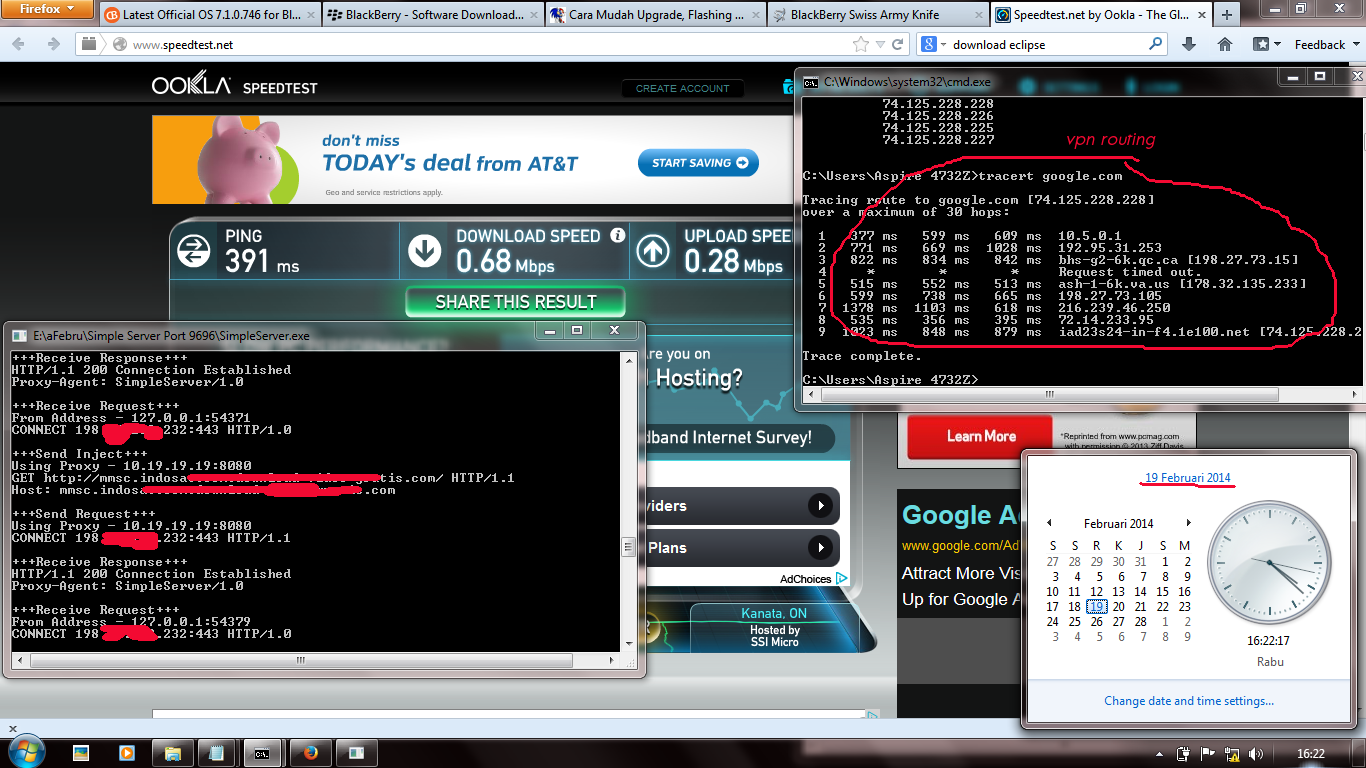The image size is (1366, 768).
Task: Click the cmd.exe window title icon
Action: pyautogui.click(x=813, y=82)
